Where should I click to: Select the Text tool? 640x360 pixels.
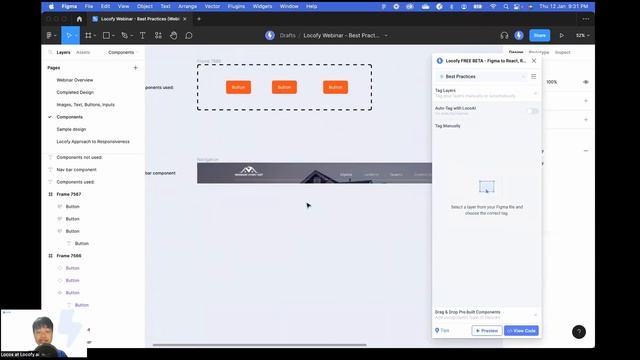(142, 36)
